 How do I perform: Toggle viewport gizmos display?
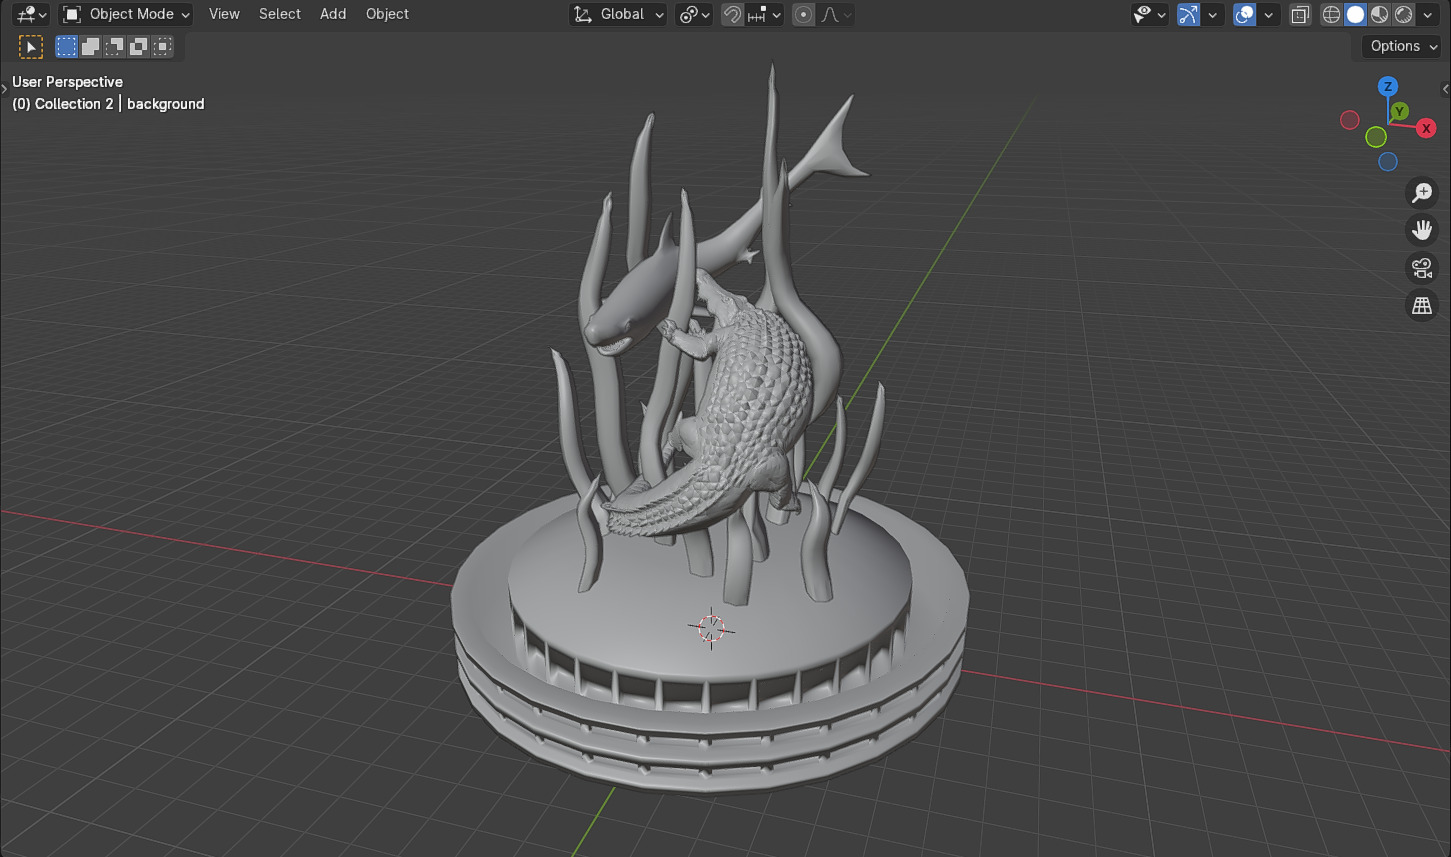pos(1188,14)
